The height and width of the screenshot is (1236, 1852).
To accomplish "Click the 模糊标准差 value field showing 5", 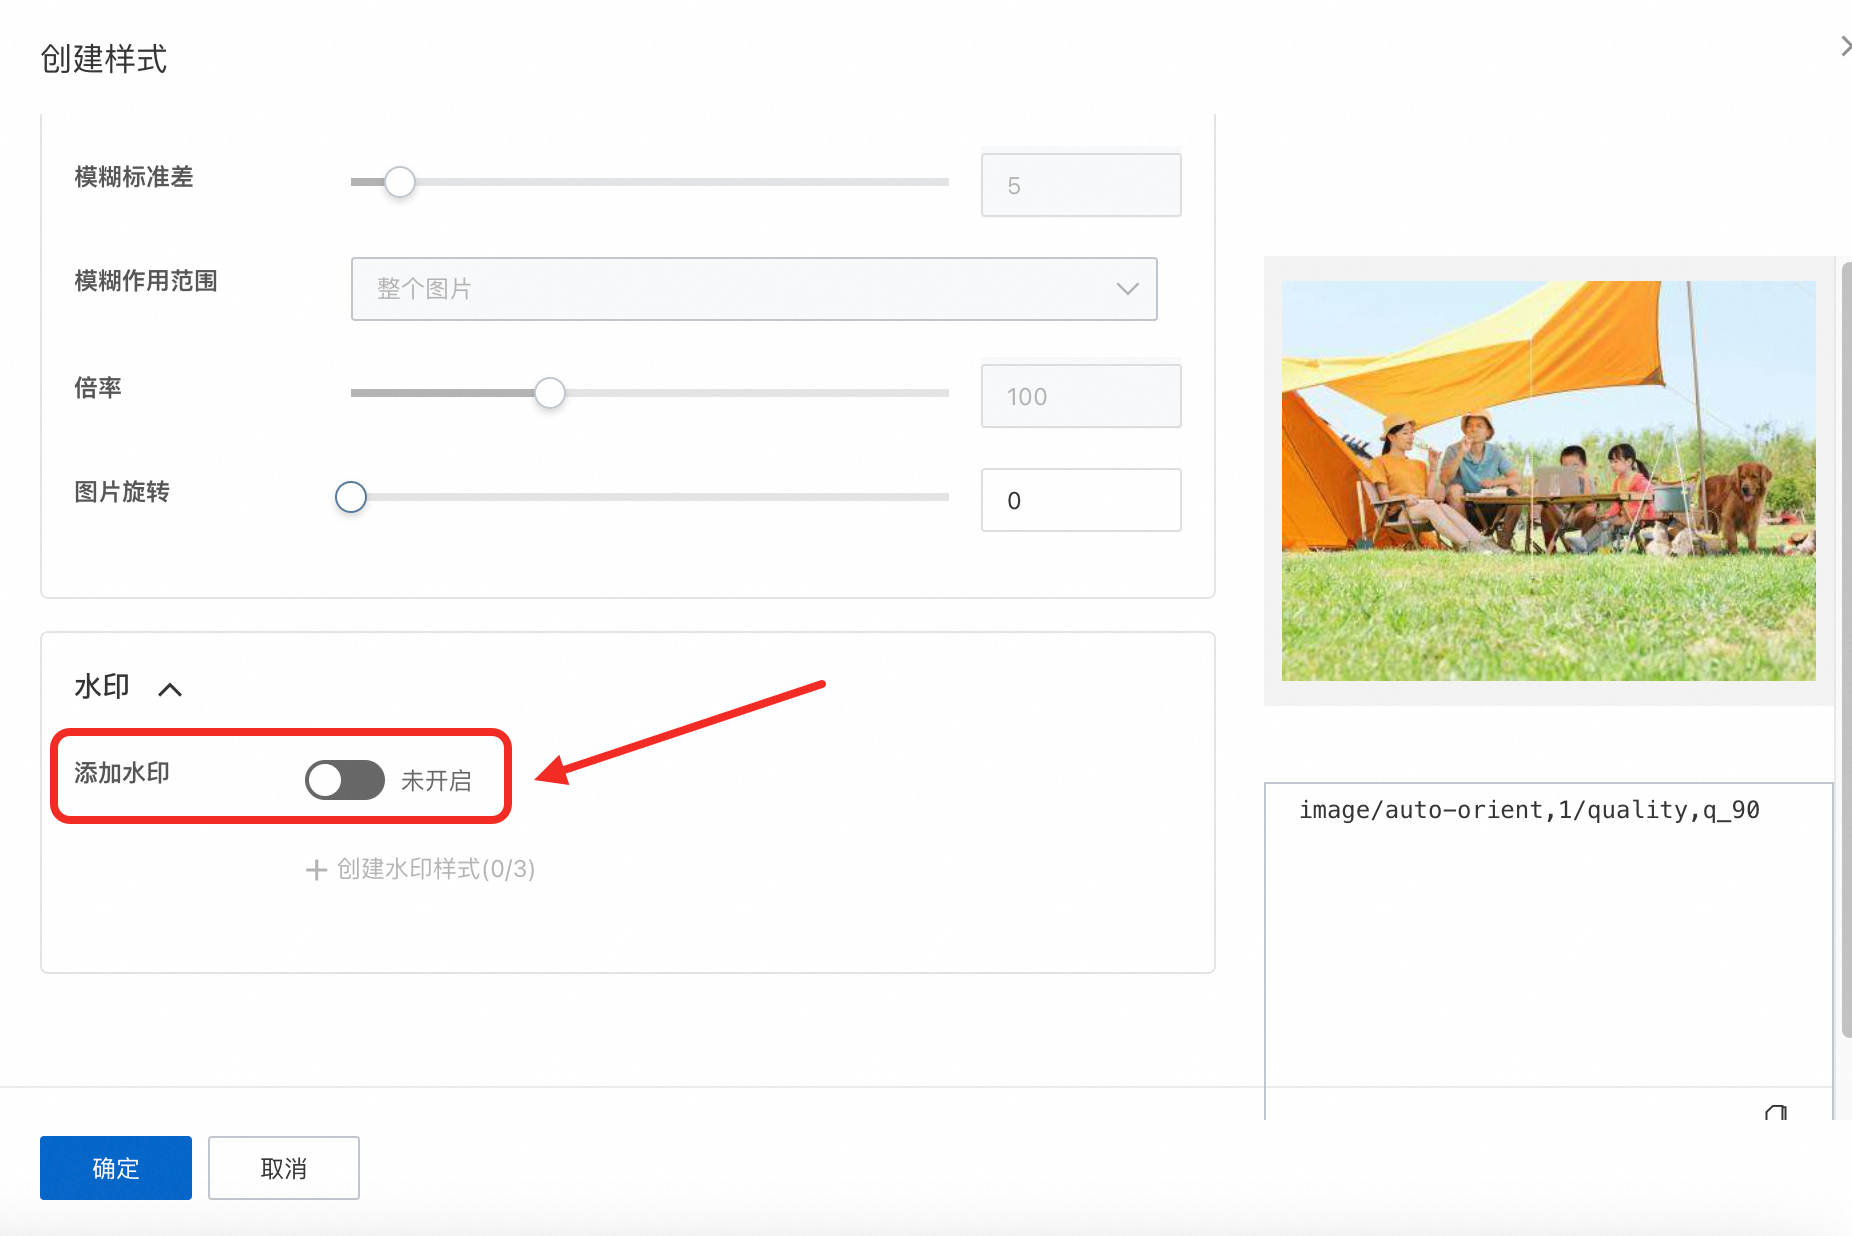I will pyautogui.click(x=1081, y=185).
